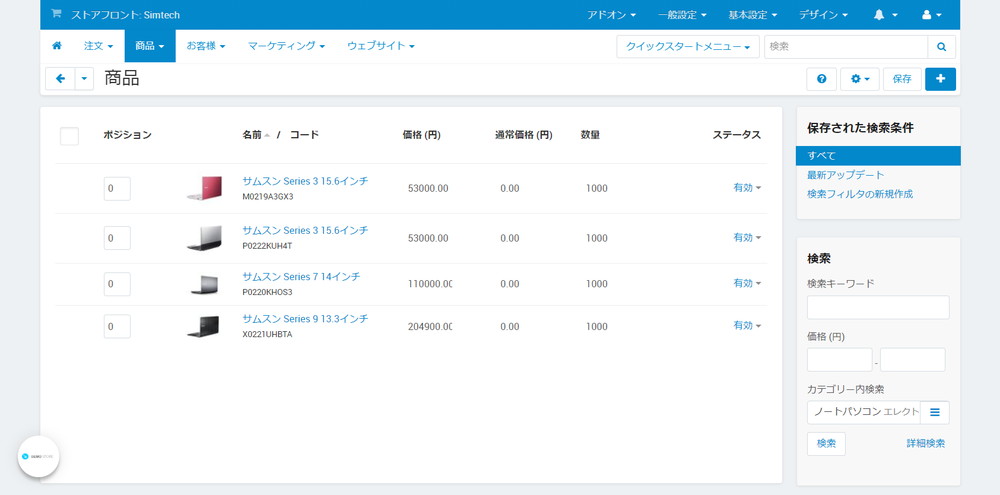This screenshot has width=1000, height=495.
Task: Edit position field for サムスン Series 9
Action: pyautogui.click(x=117, y=327)
